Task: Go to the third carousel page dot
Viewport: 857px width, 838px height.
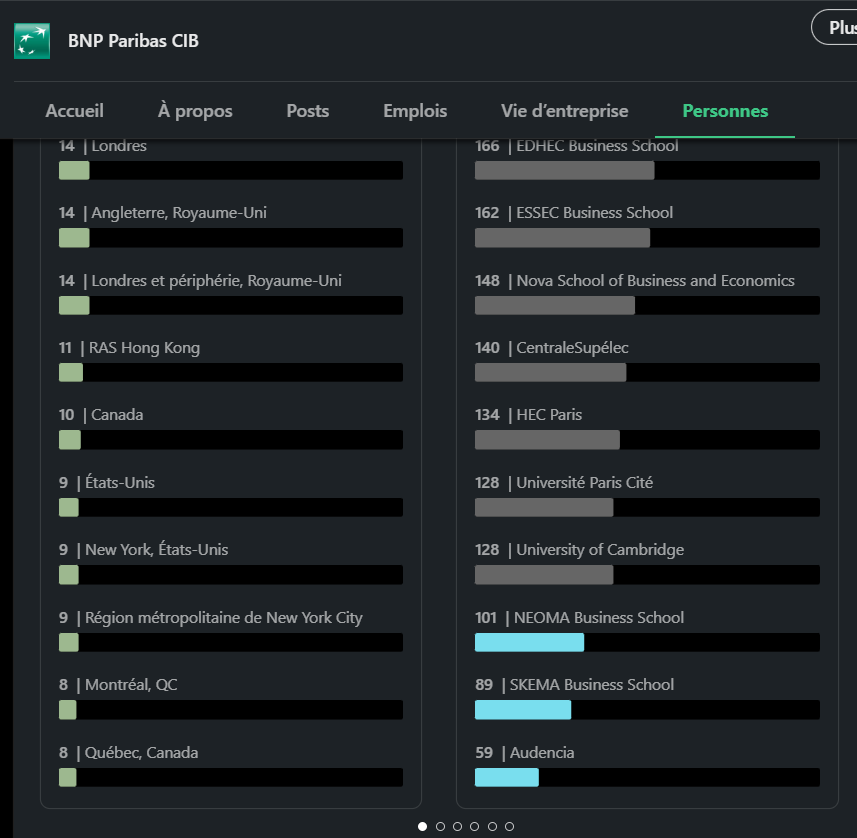Action: (457, 827)
